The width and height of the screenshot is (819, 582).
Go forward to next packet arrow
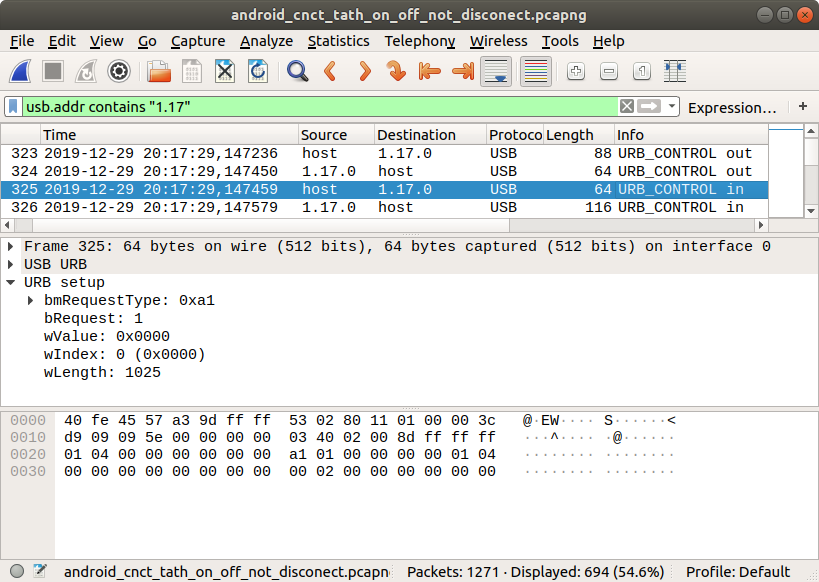click(x=365, y=71)
